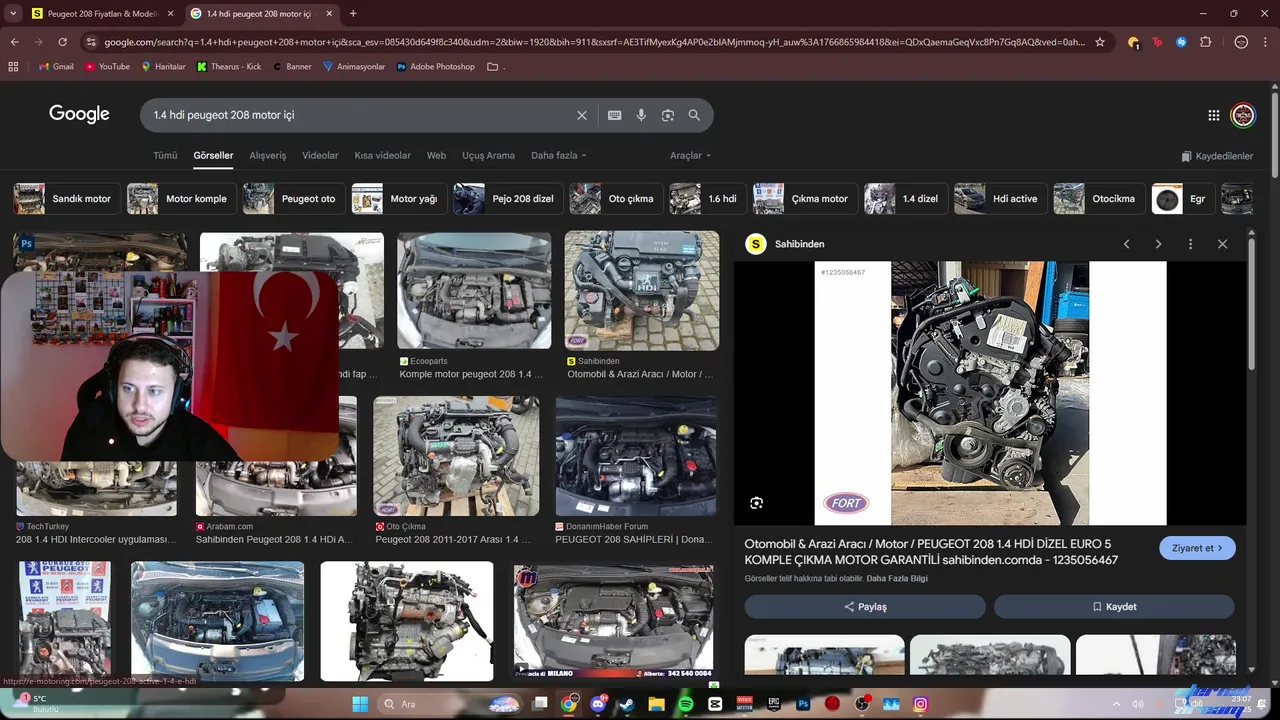1280x720 pixels.
Task: Reload the current page
Action: click(62, 42)
